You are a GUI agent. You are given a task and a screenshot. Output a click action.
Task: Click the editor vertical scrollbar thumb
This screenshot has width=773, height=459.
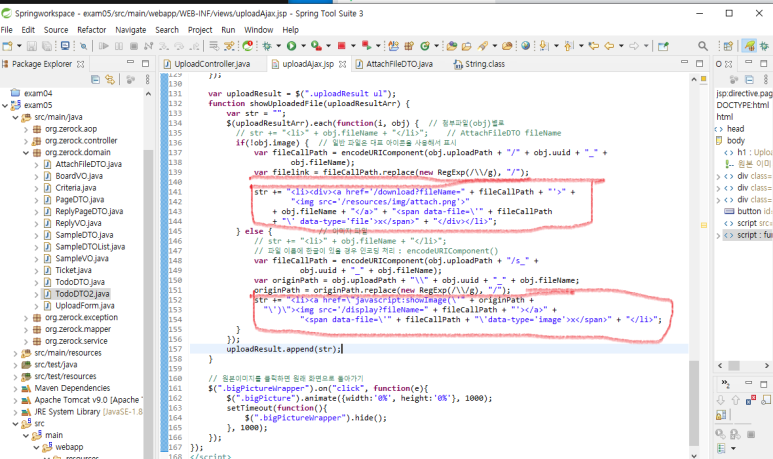pos(694,403)
